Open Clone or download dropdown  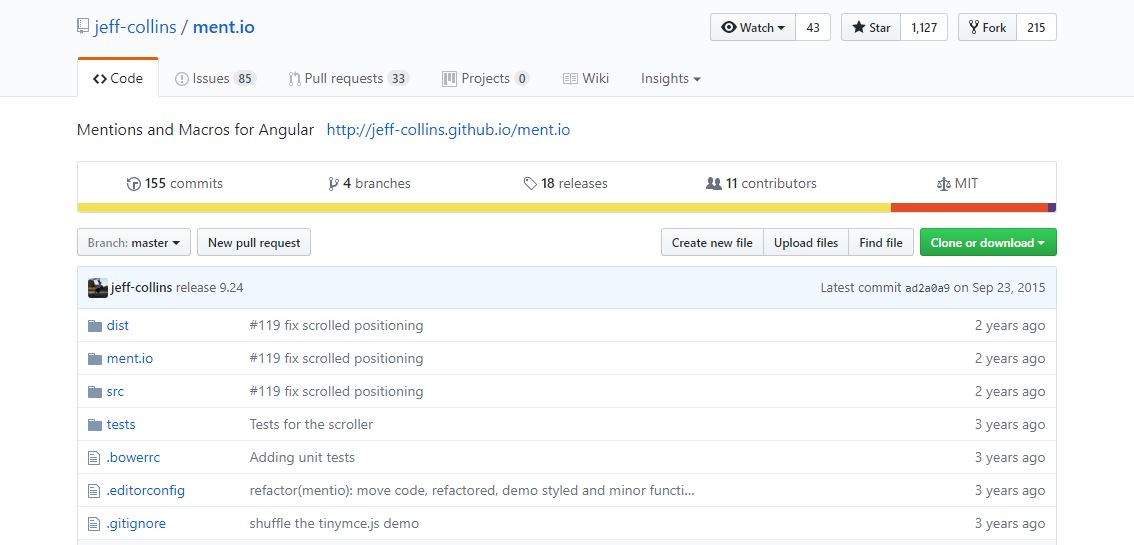(x=988, y=243)
